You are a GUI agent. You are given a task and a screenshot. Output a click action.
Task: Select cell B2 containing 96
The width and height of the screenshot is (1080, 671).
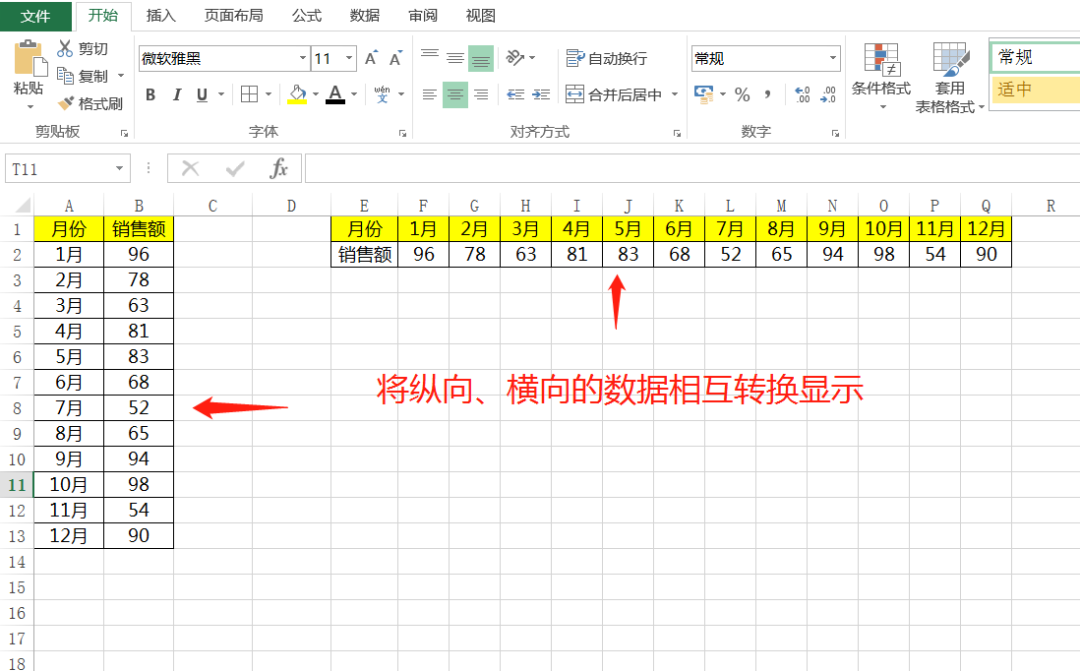pyautogui.click(x=138, y=254)
